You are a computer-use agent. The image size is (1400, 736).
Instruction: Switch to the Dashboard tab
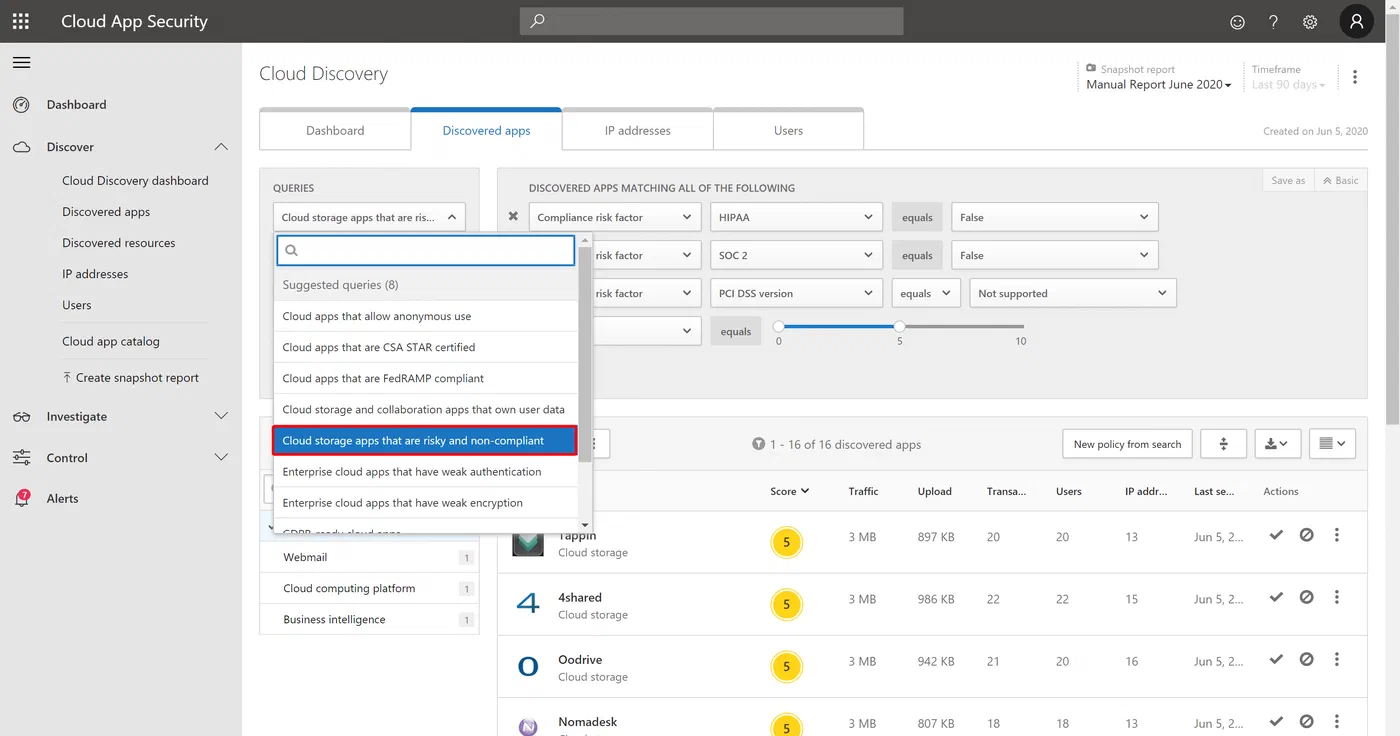pyautogui.click(x=335, y=130)
